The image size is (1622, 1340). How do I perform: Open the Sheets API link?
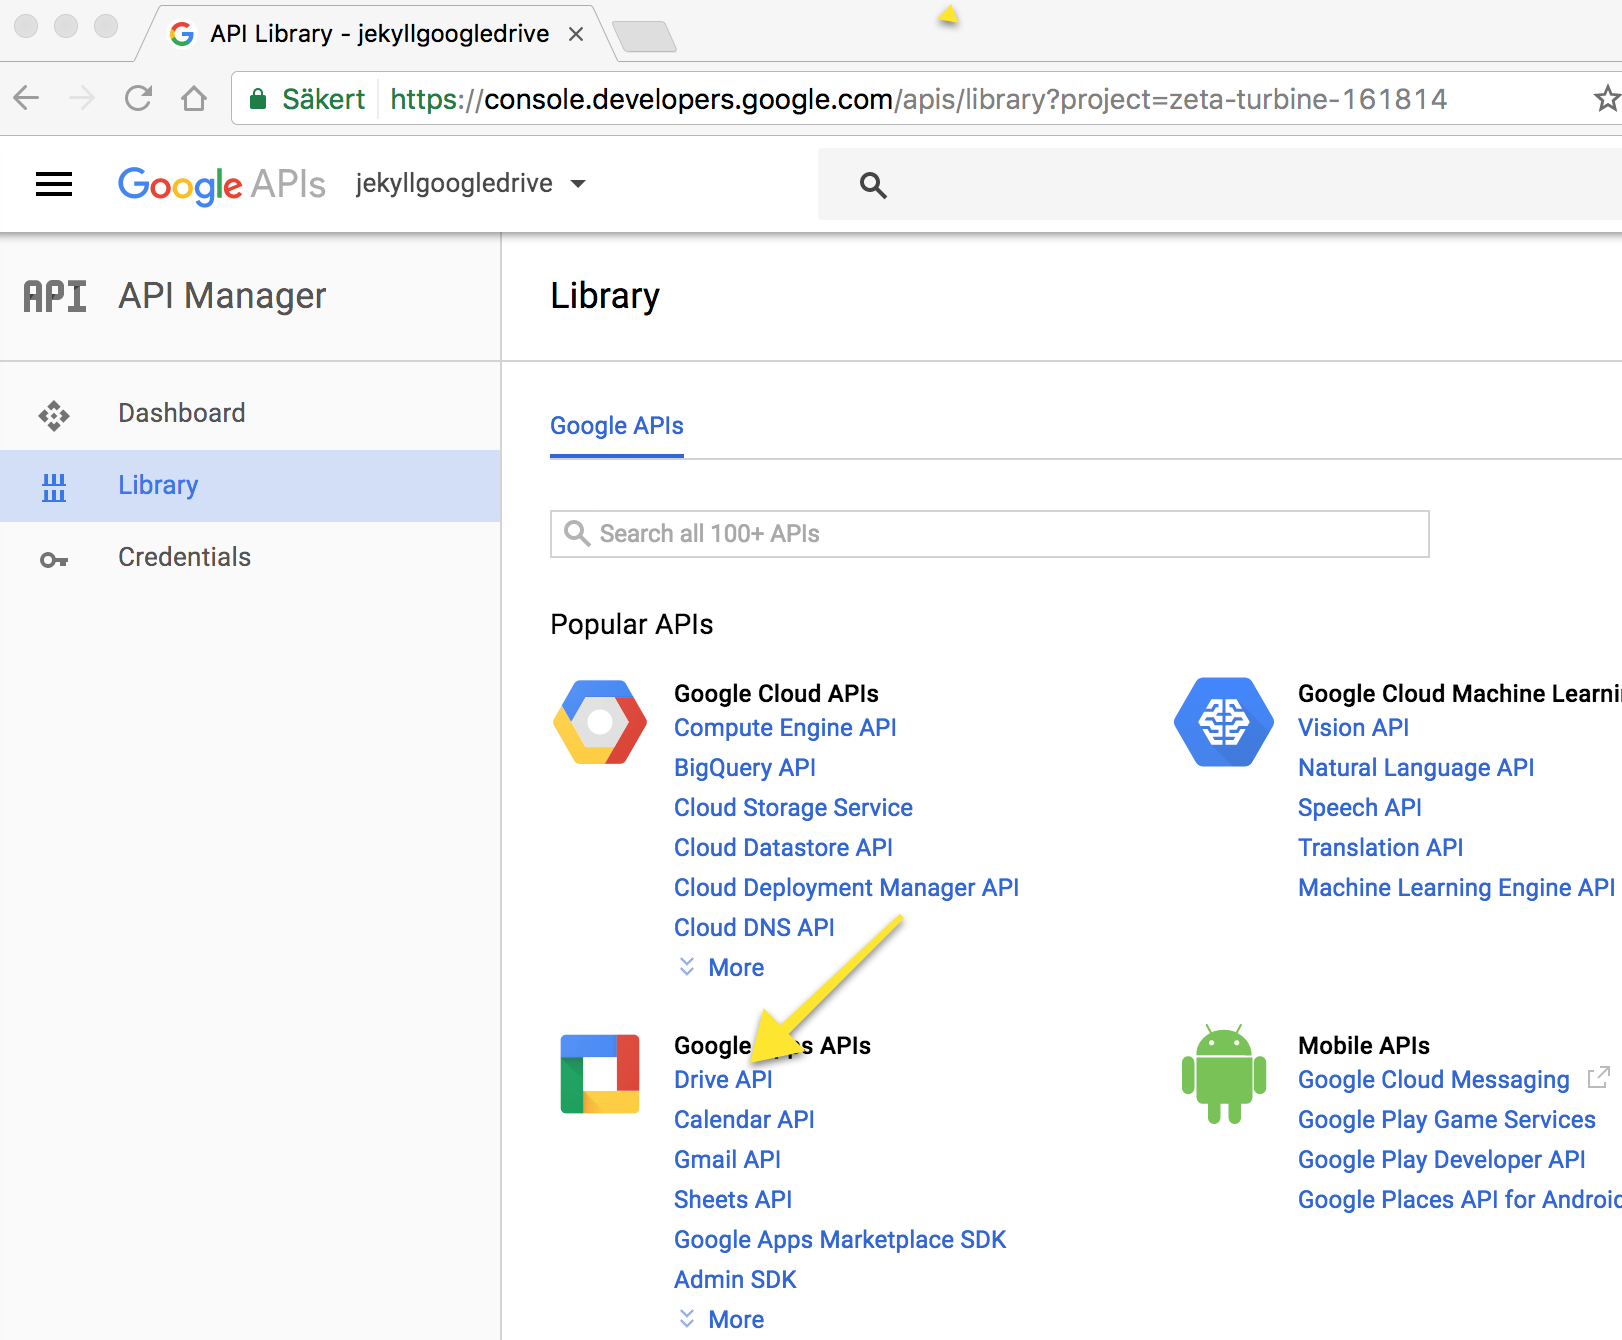pyautogui.click(x=733, y=1200)
